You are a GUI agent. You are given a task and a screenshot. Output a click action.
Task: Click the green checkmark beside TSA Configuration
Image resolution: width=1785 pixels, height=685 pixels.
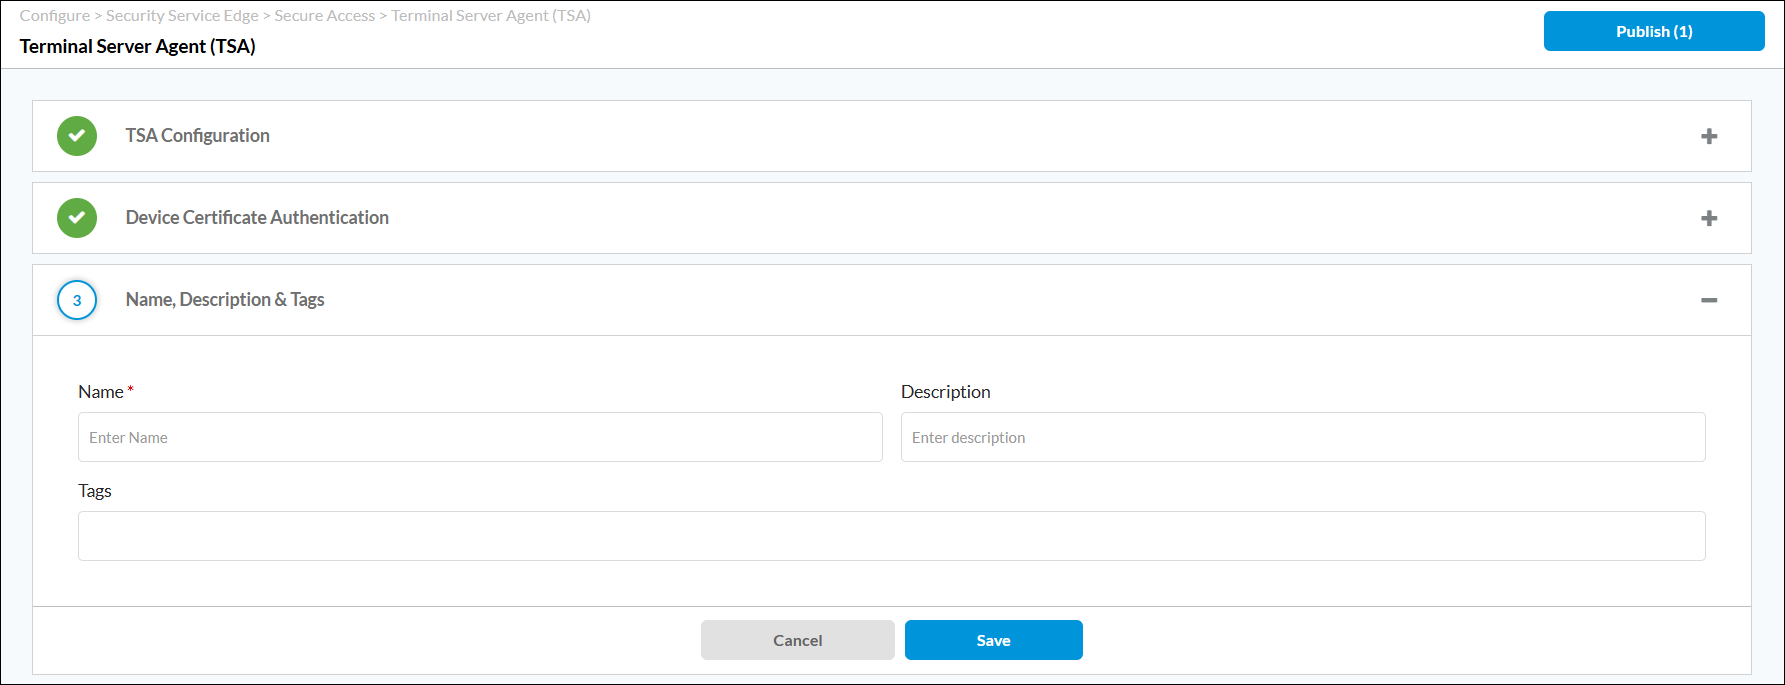77,136
